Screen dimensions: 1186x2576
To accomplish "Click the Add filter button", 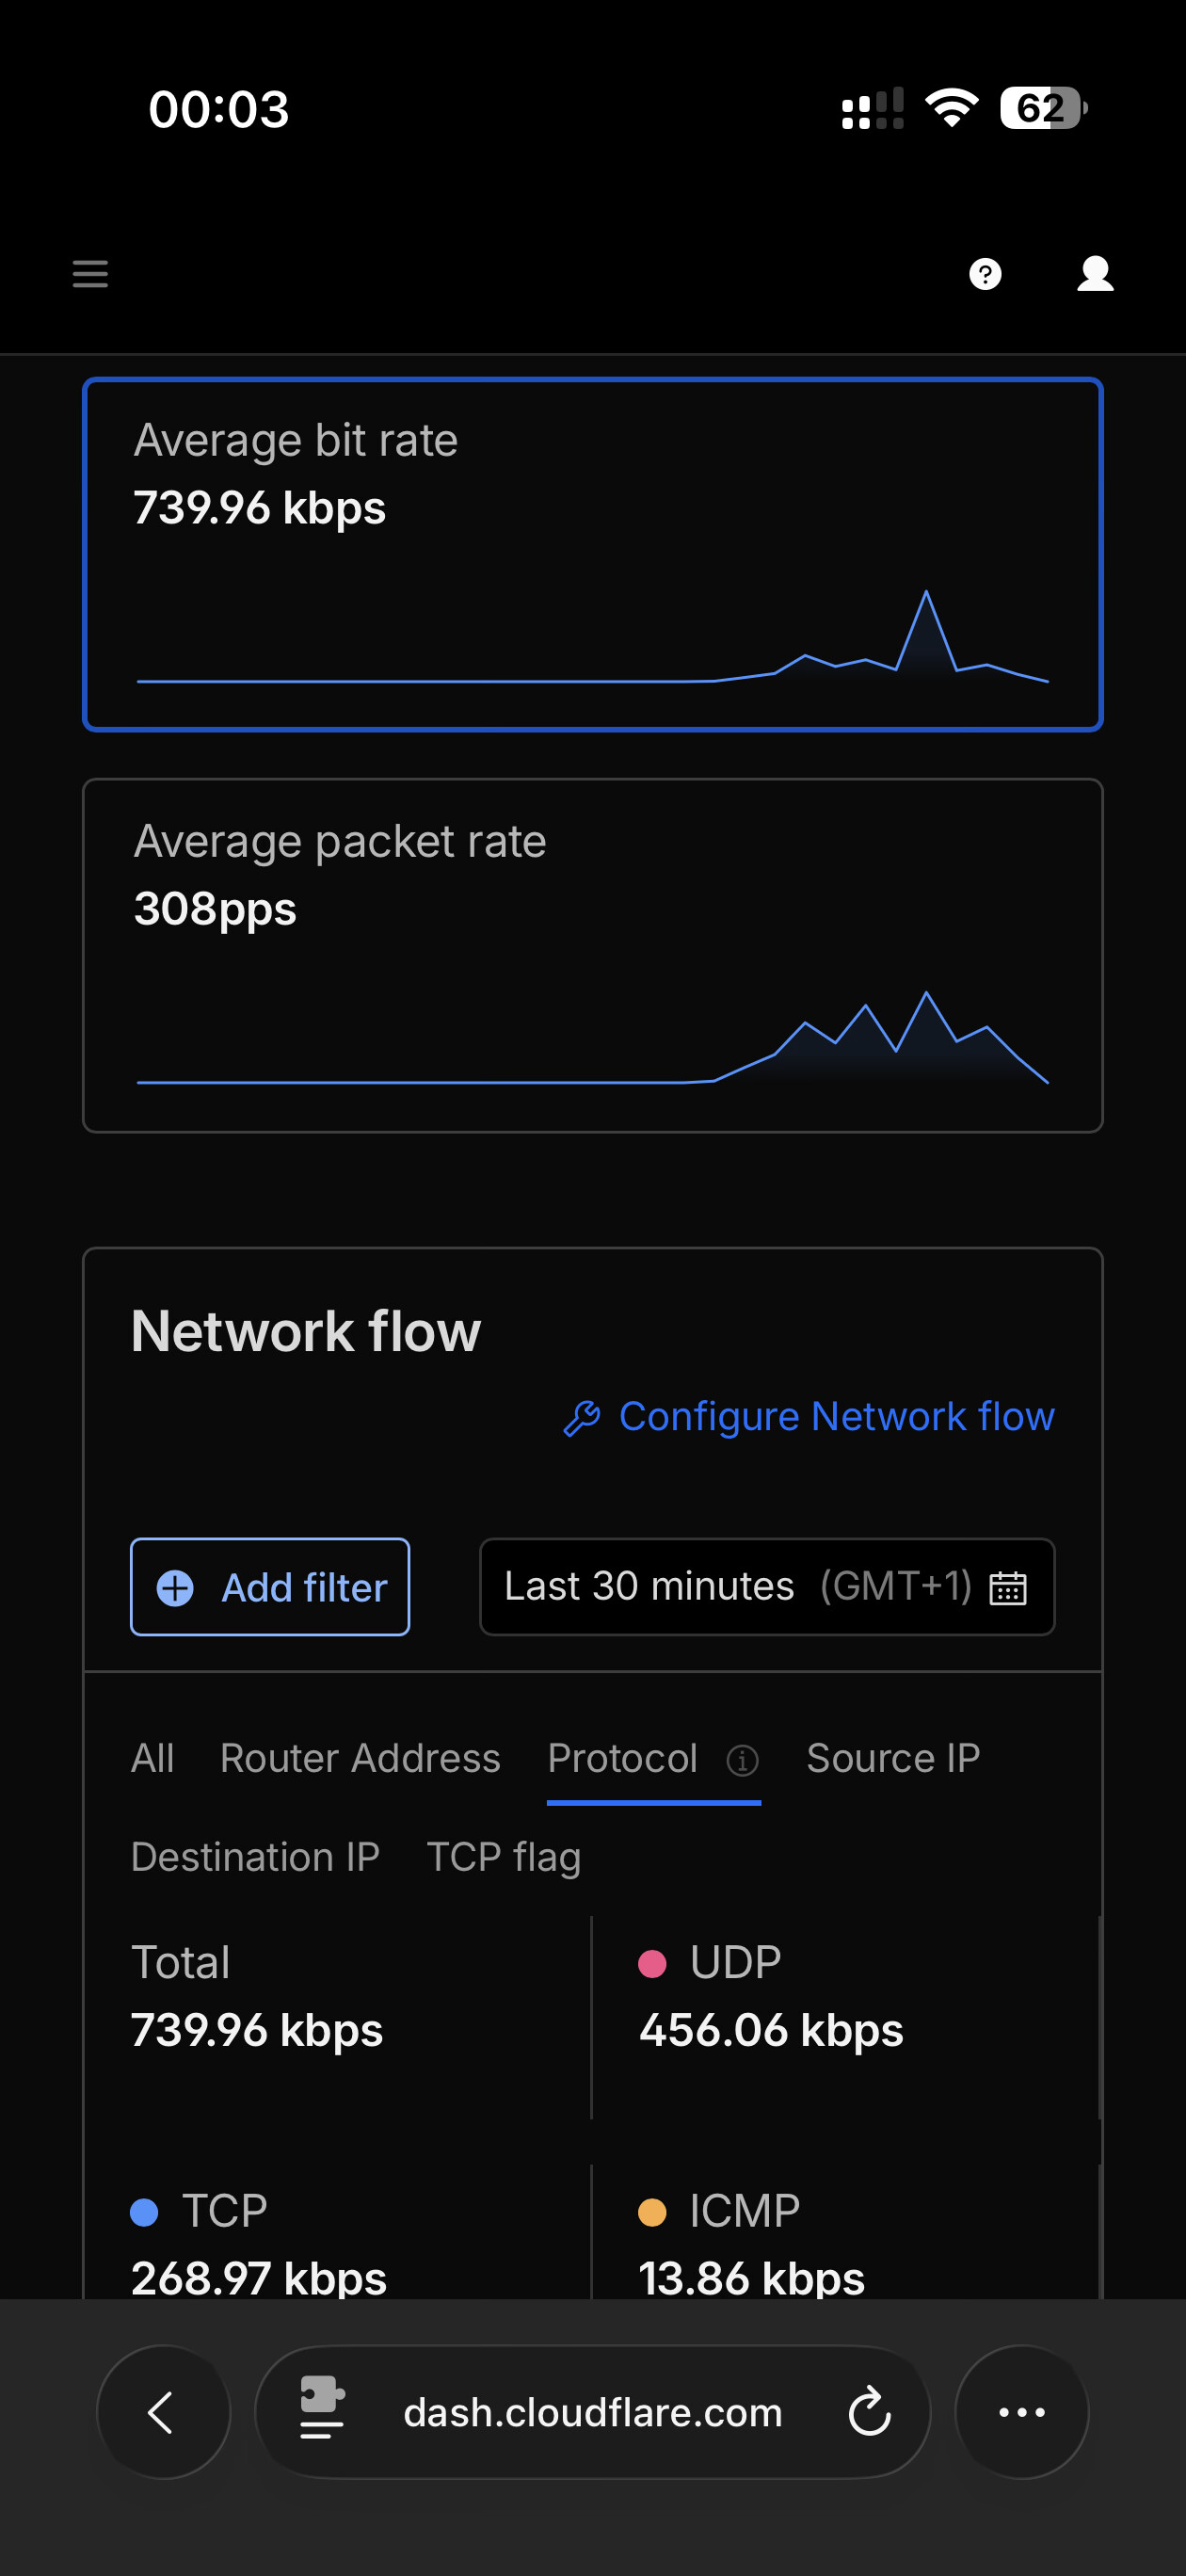I will pos(270,1587).
